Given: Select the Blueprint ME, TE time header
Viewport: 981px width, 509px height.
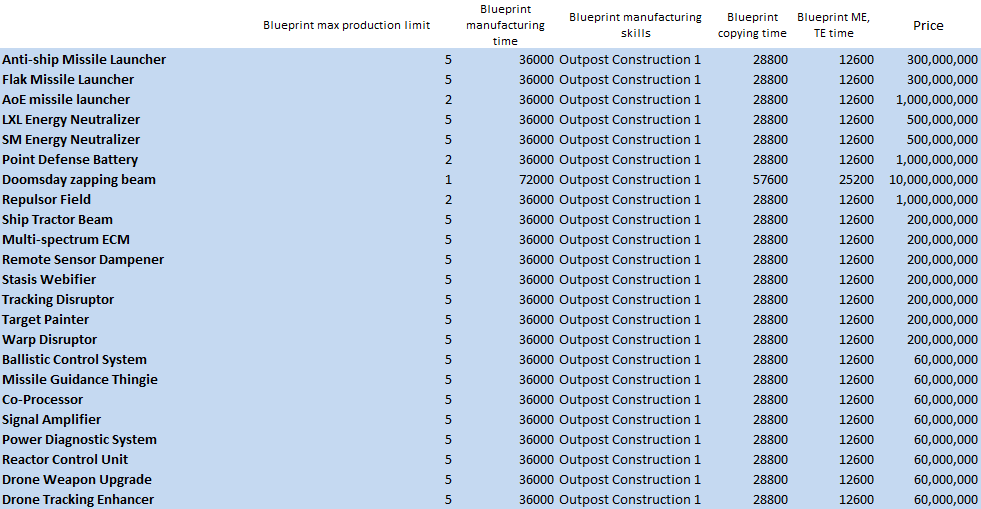Looking at the screenshot, I should point(833,25).
